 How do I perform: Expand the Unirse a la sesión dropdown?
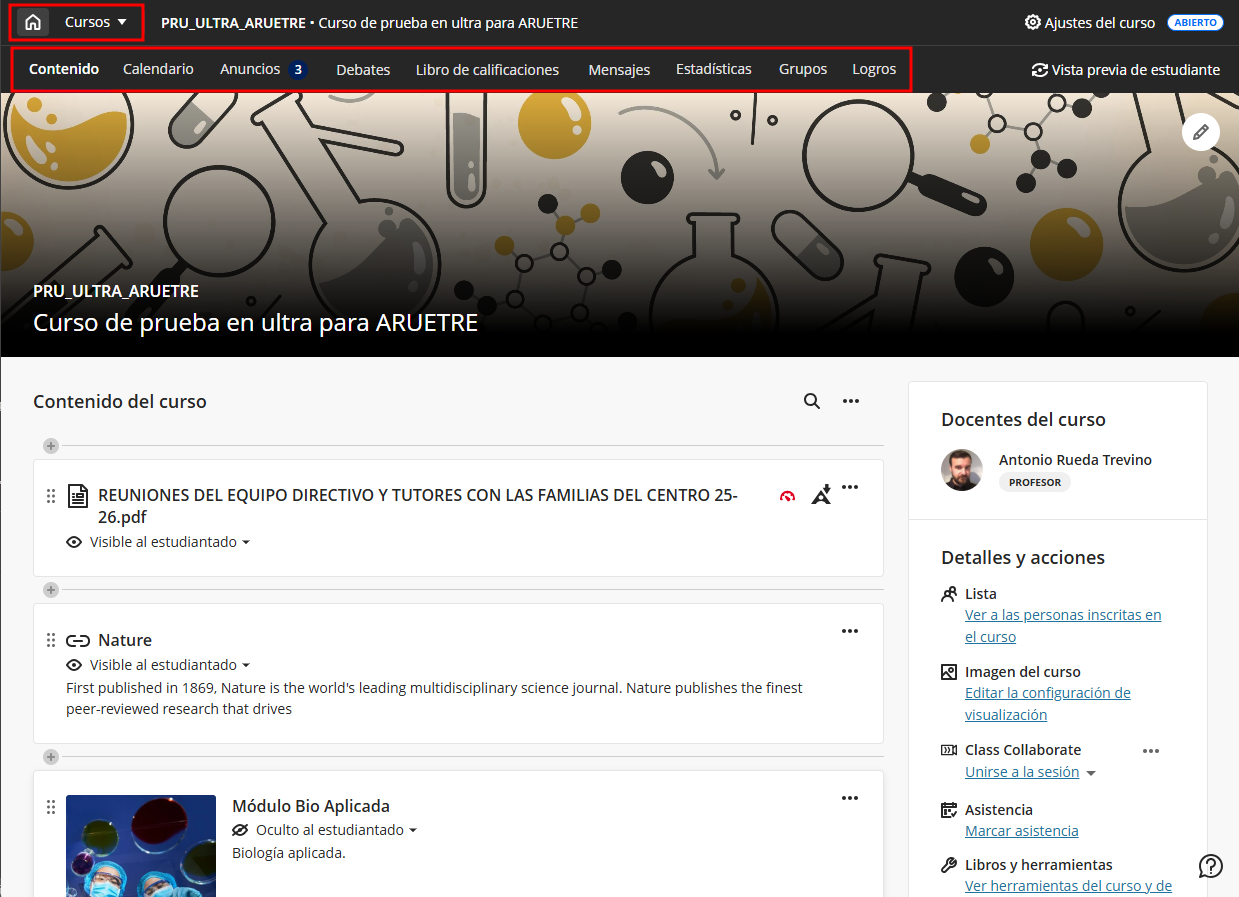point(1091,773)
